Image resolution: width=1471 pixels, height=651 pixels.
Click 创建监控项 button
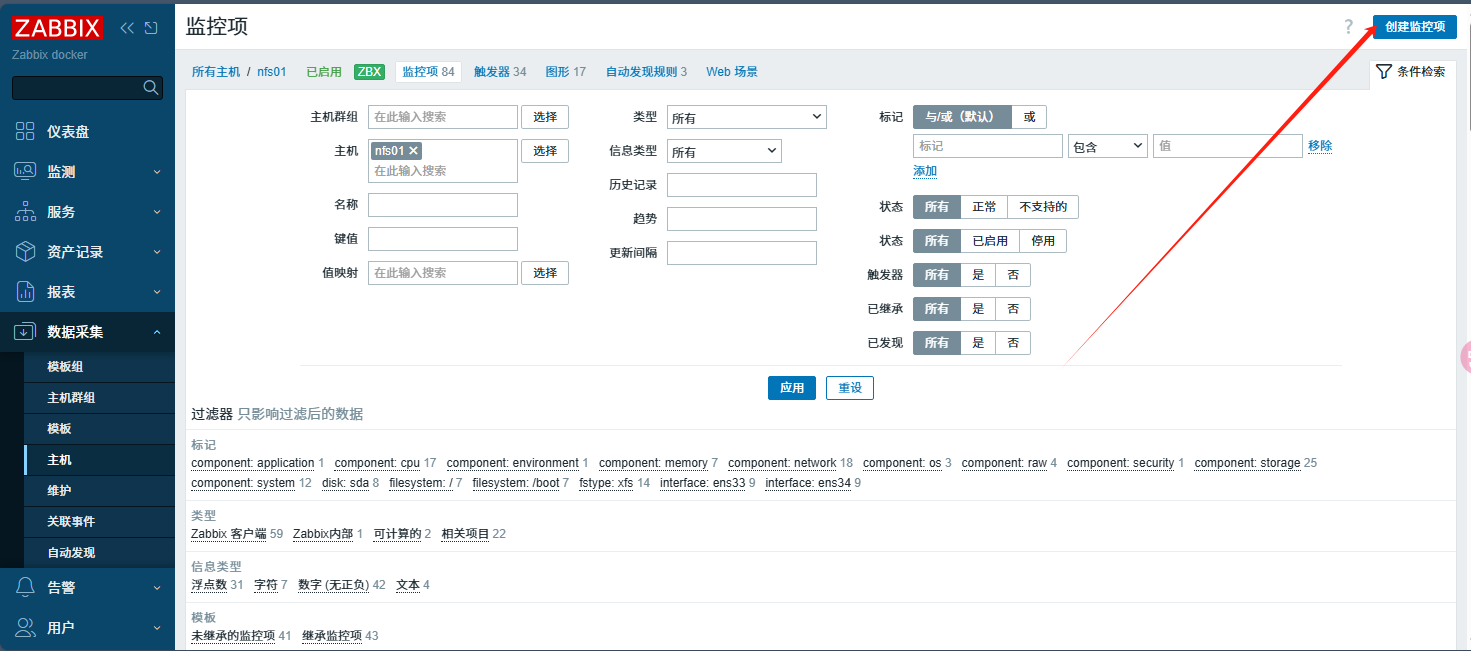click(x=1415, y=27)
